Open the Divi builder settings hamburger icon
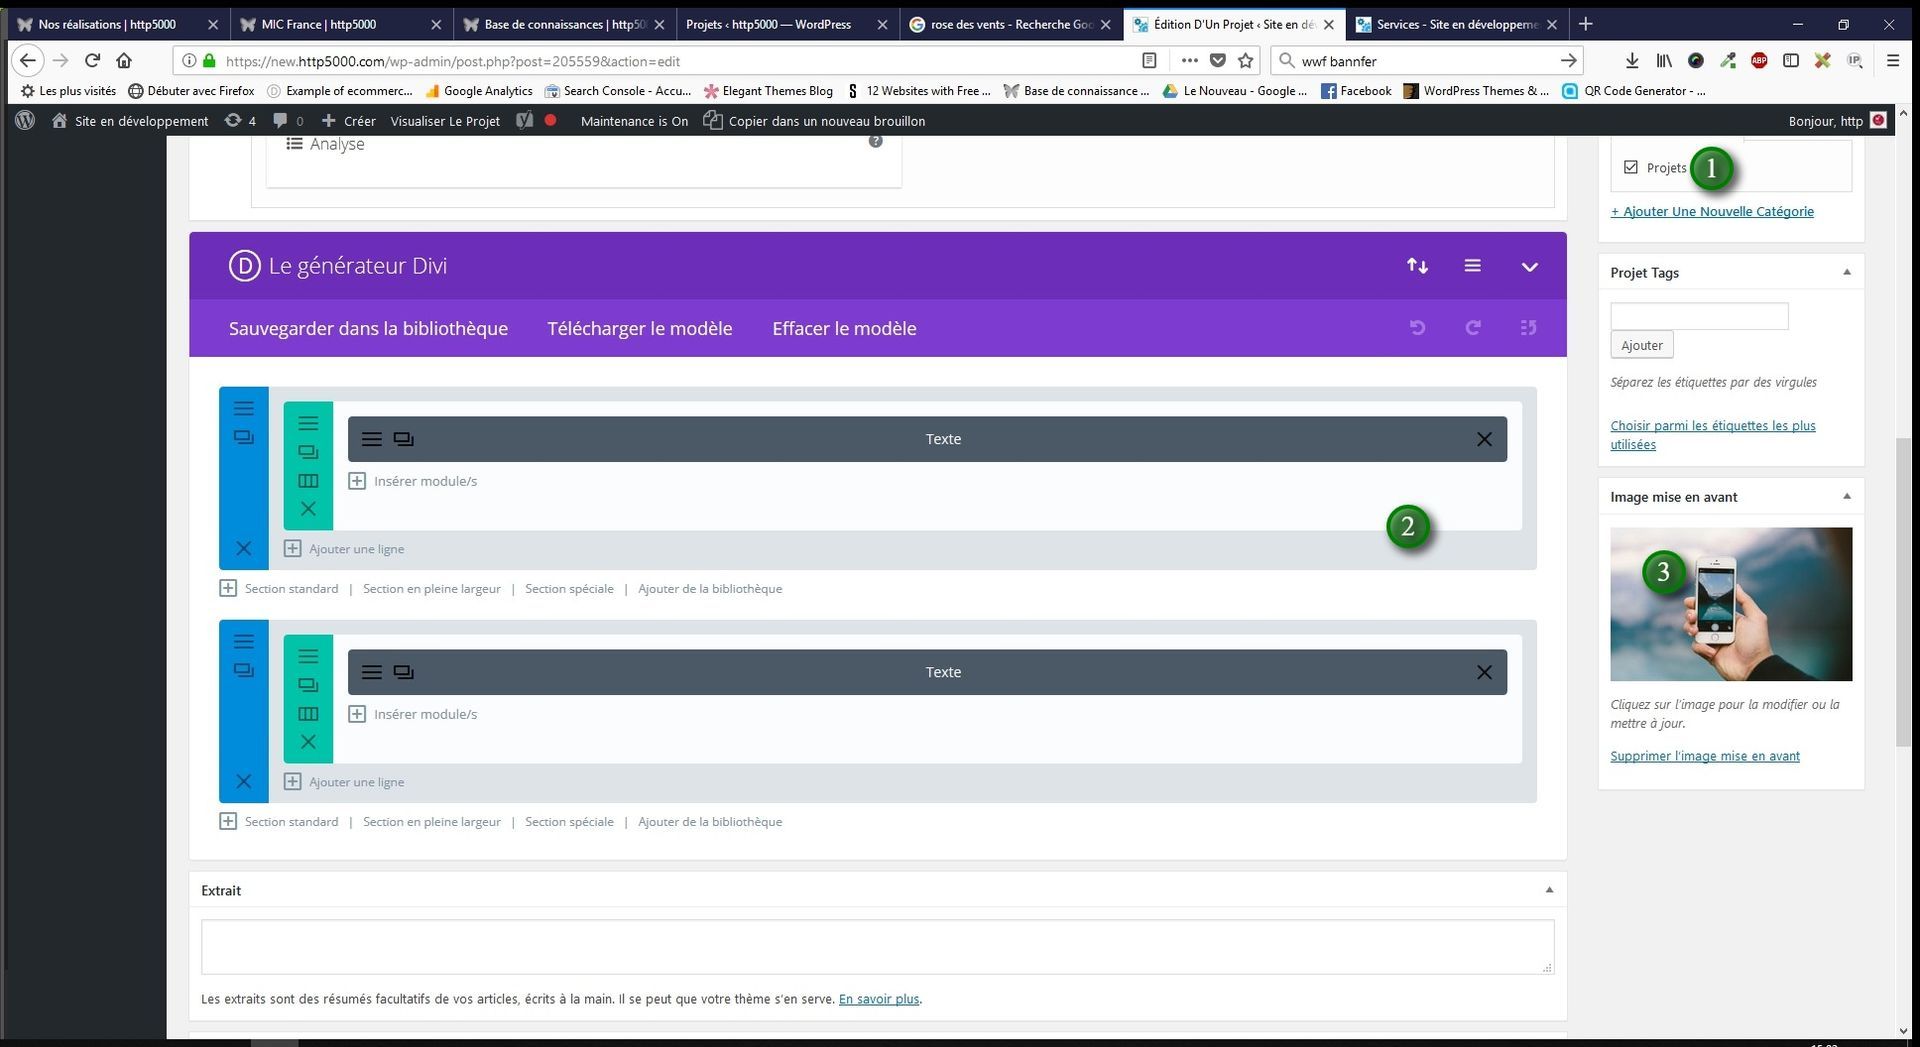 point(1472,266)
